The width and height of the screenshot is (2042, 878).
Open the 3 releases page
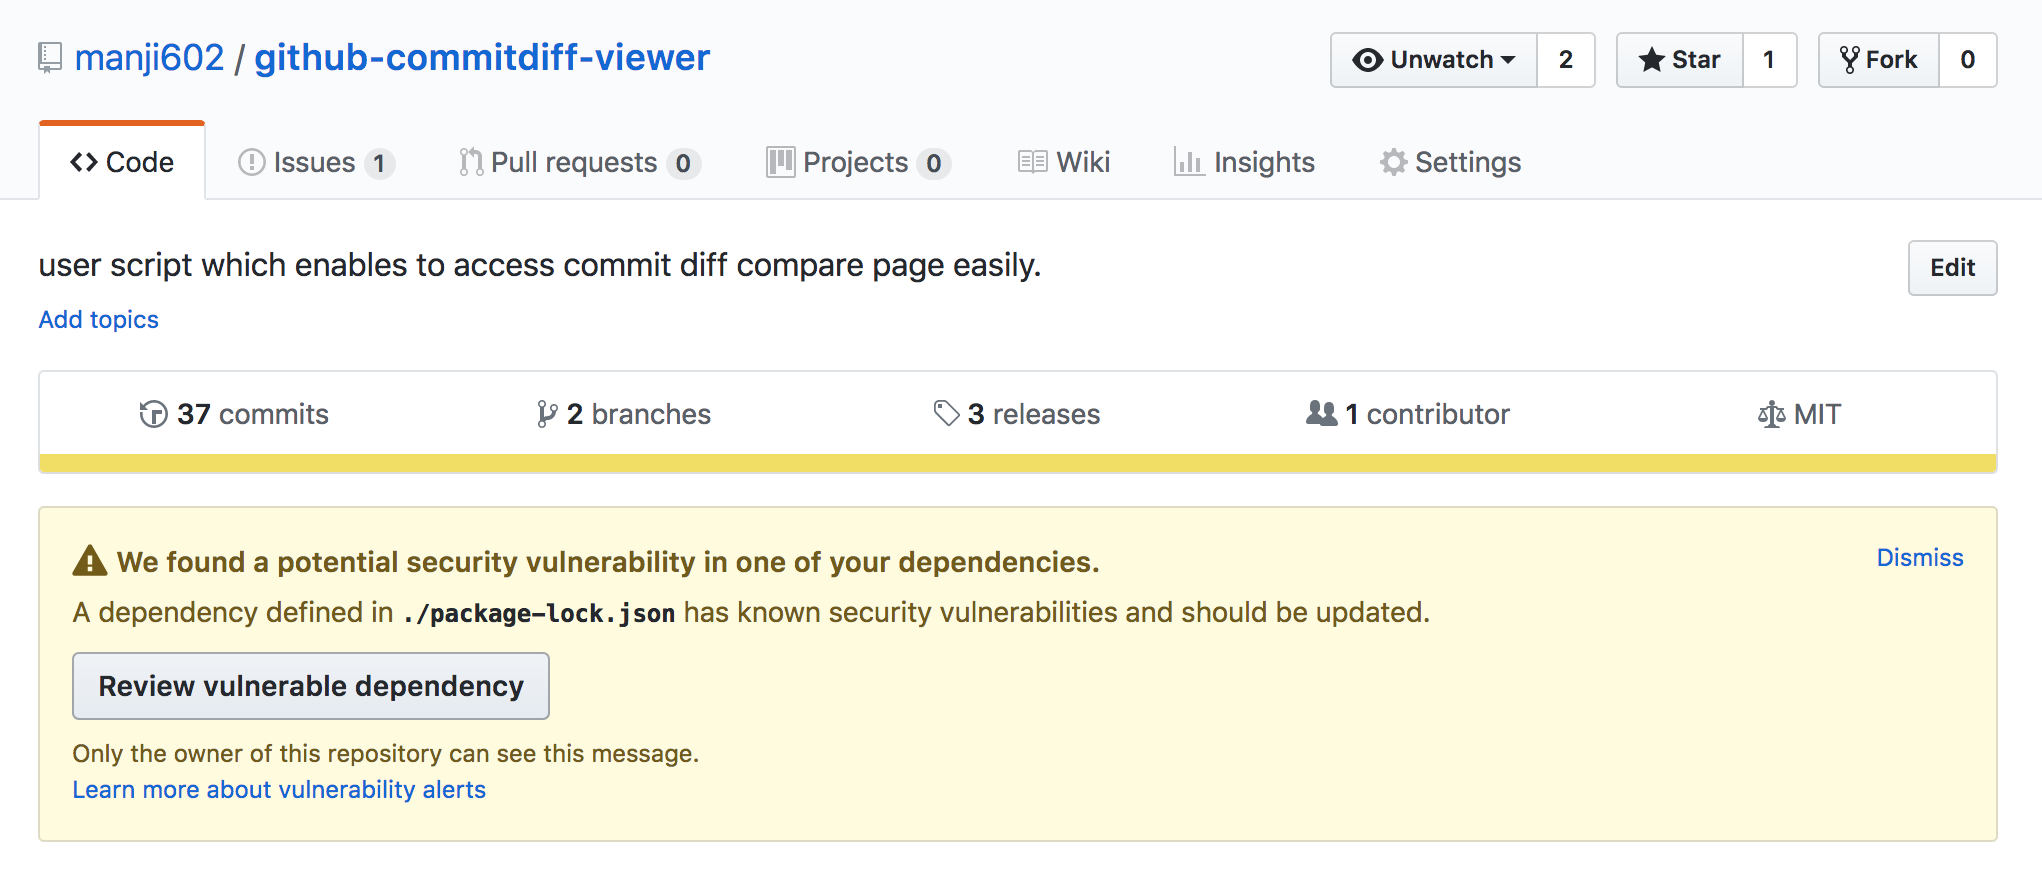click(x=1017, y=414)
